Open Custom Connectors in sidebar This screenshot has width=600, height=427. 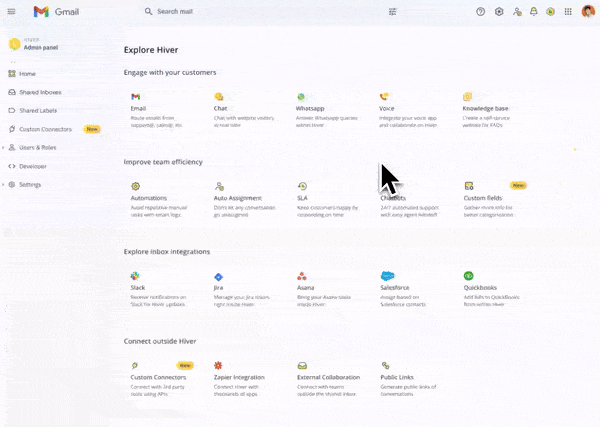44,129
